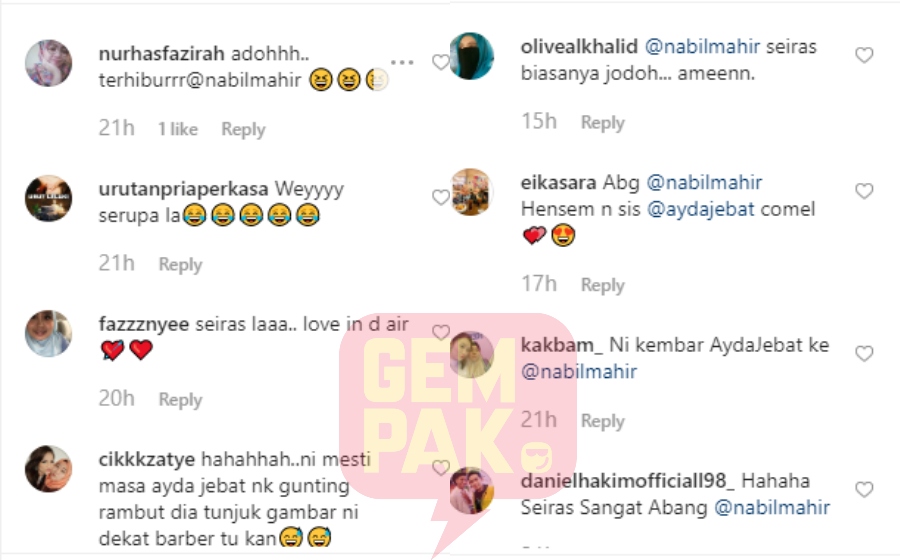
Task: Open fazzznyee profile picture
Action: click(x=49, y=333)
